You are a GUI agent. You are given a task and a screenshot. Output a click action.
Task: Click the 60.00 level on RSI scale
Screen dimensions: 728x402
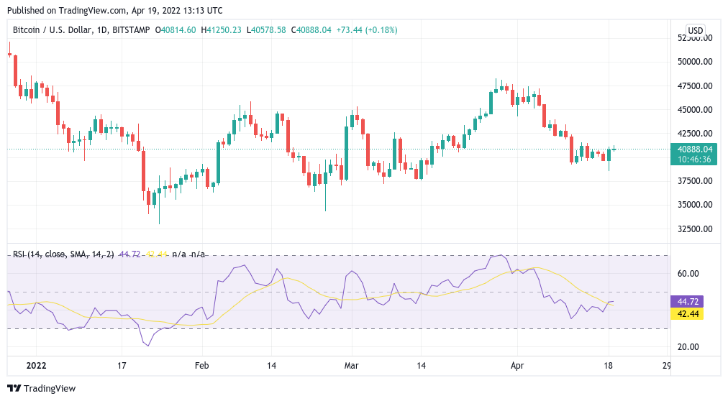(x=688, y=273)
